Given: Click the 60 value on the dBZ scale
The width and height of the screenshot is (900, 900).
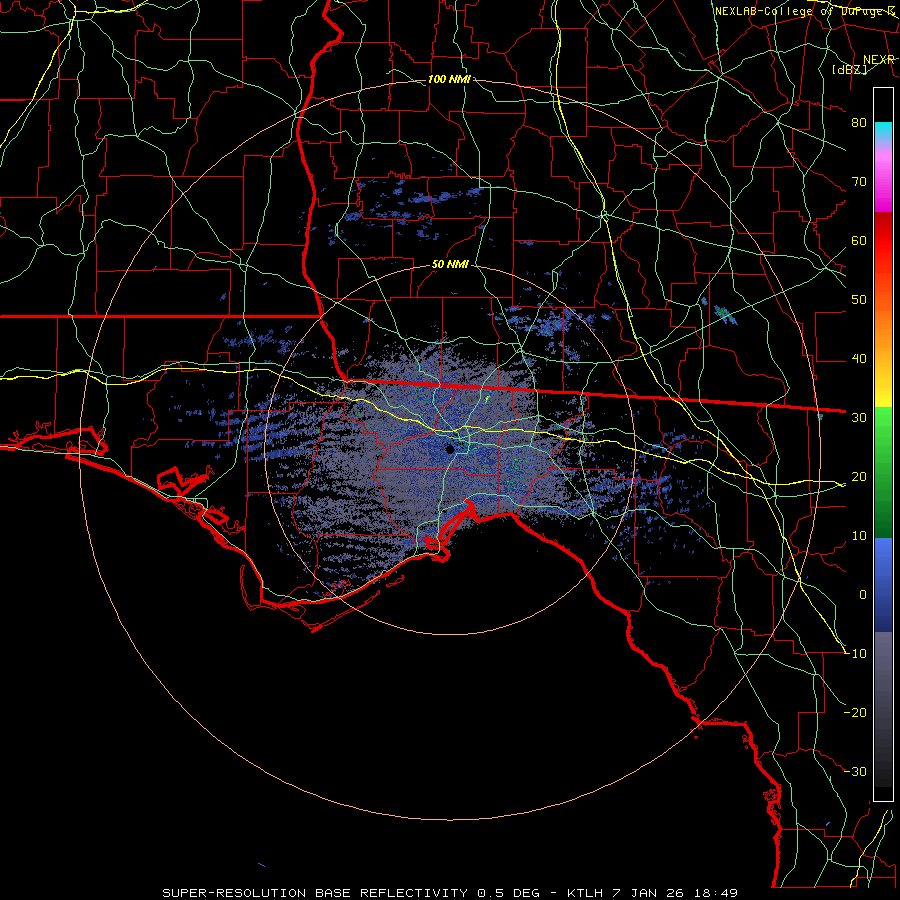Looking at the screenshot, I should coord(859,240).
